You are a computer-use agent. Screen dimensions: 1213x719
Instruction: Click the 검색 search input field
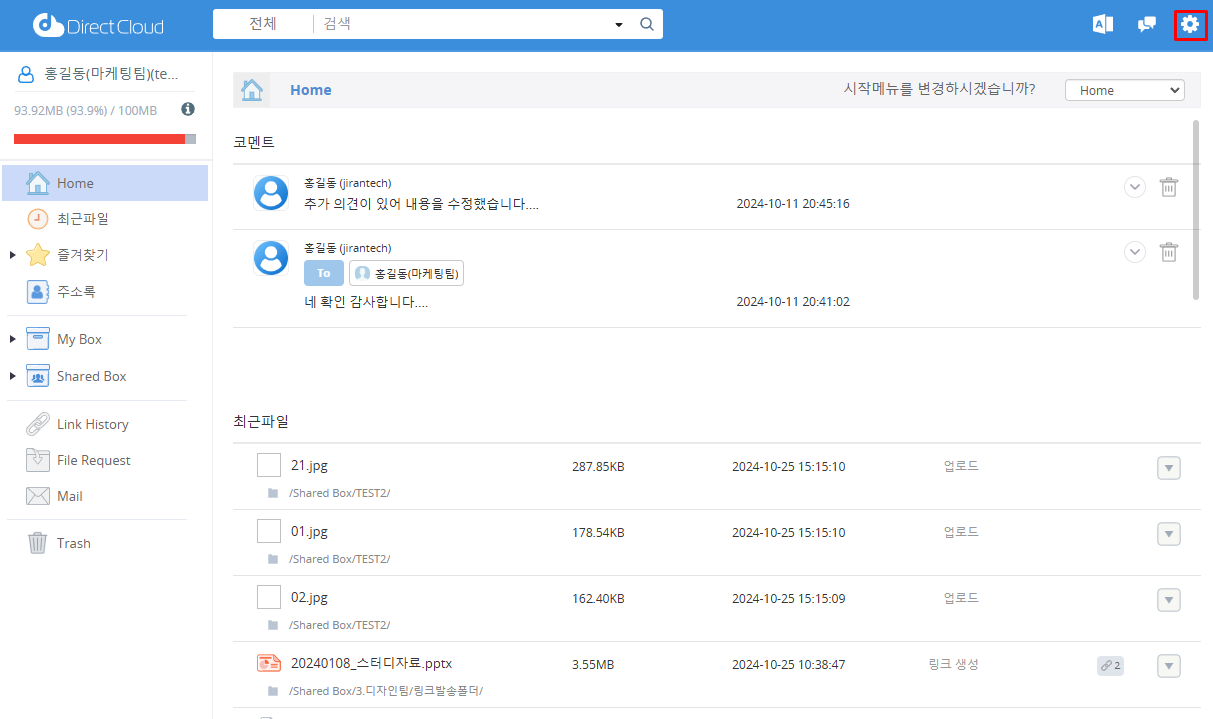pos(460,24)
